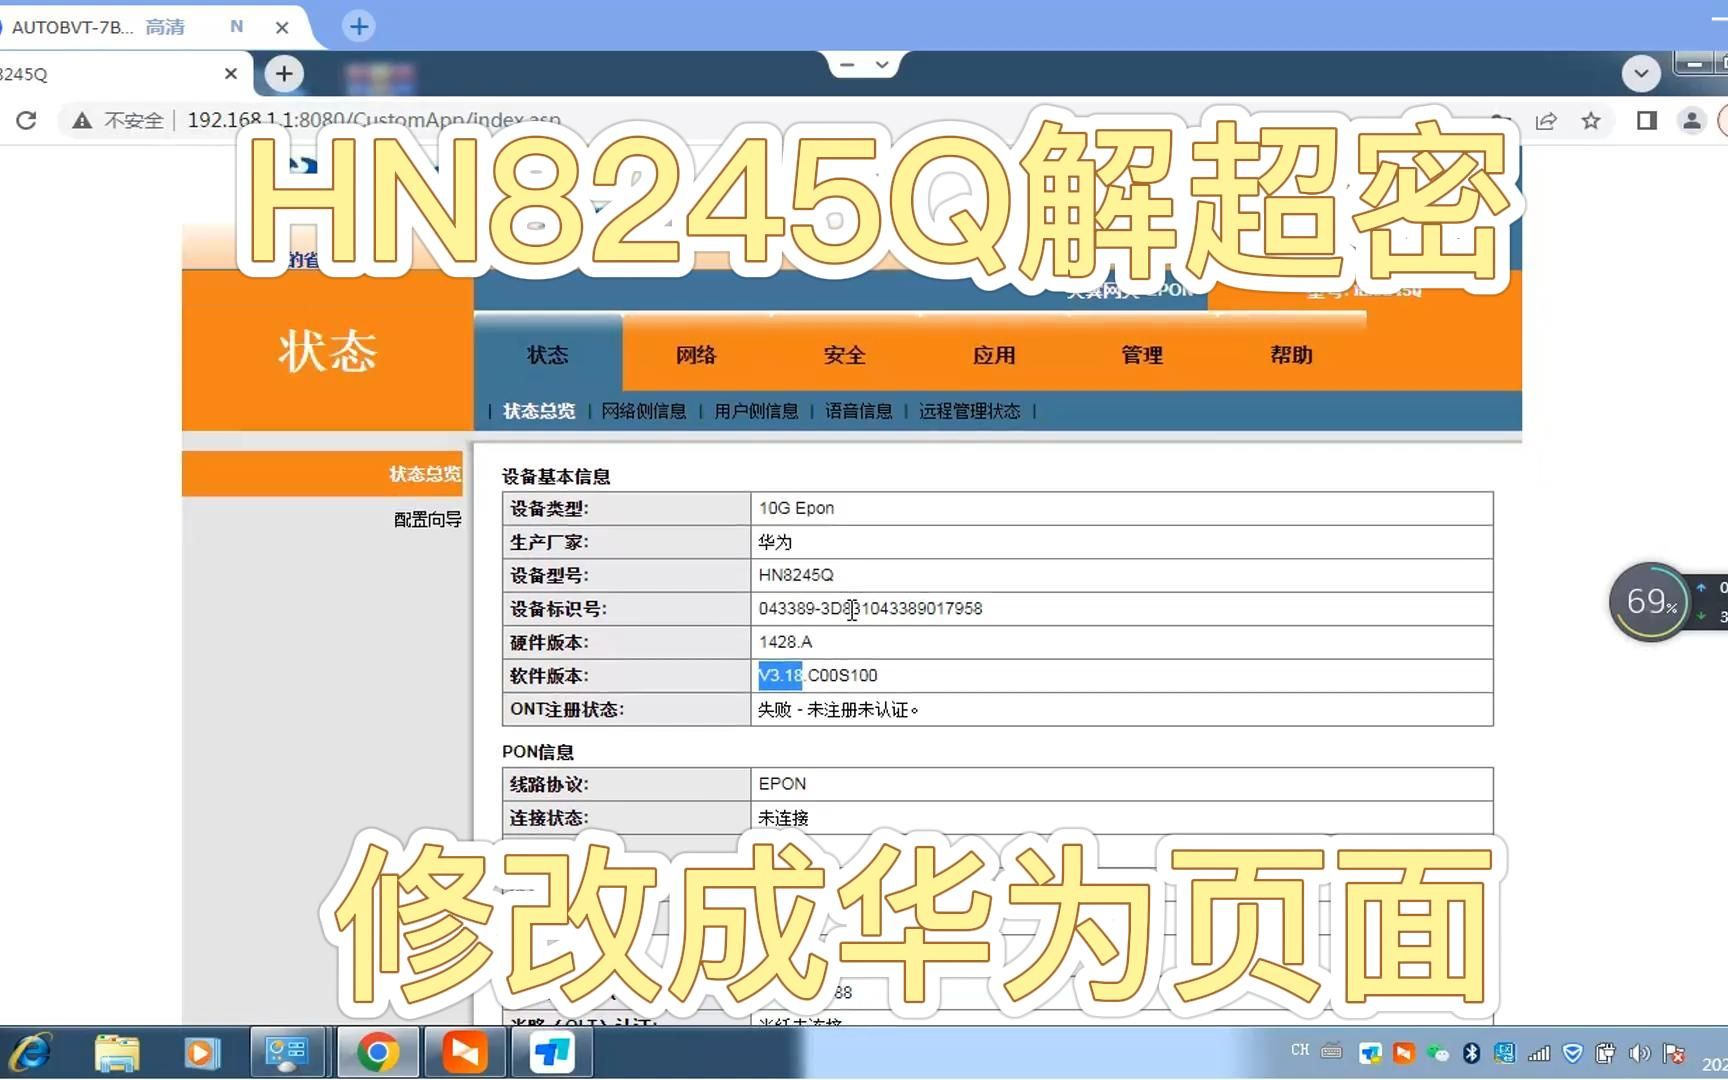Screen dimensions: 1728x1080
Task: Open the browser profile icon
Action: (1692, 120)
